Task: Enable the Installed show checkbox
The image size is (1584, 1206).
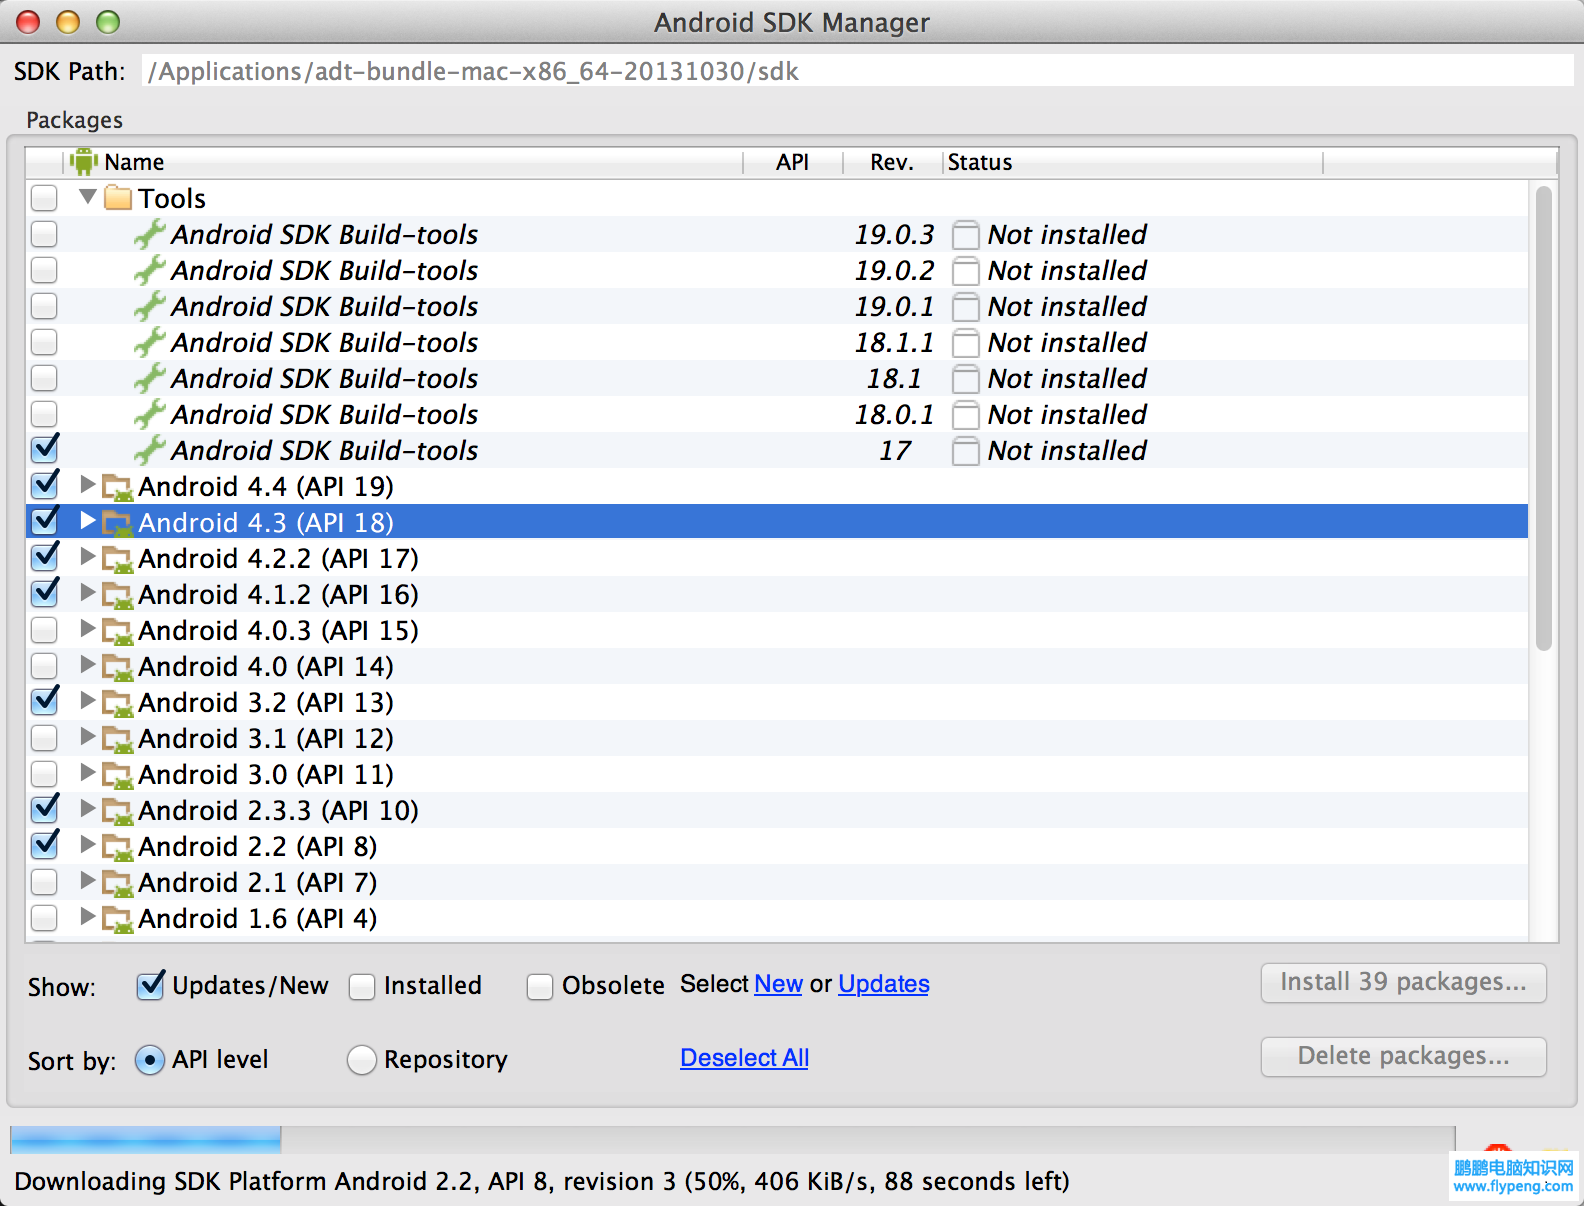Action: 362,987
